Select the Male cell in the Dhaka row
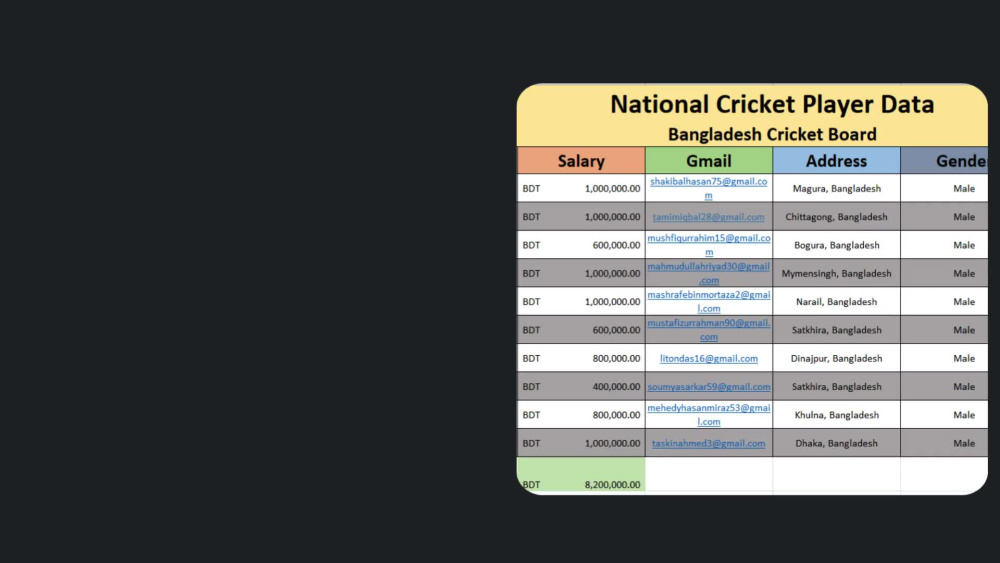 (x=945, y=443)
